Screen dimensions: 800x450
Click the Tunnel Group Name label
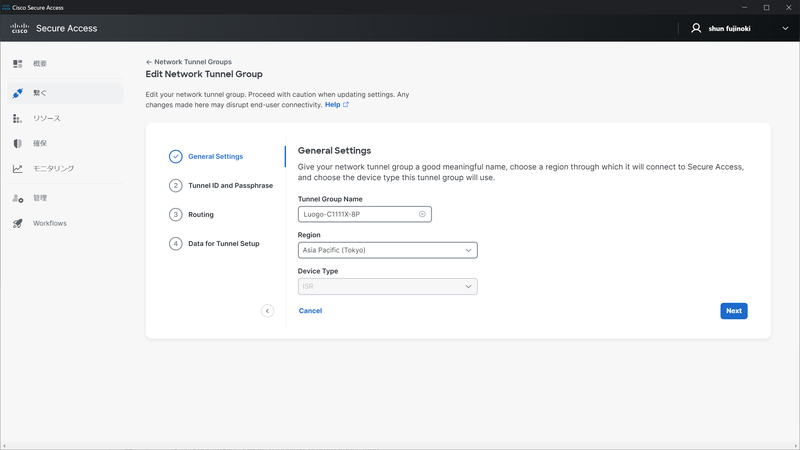(x=330, y=199)
